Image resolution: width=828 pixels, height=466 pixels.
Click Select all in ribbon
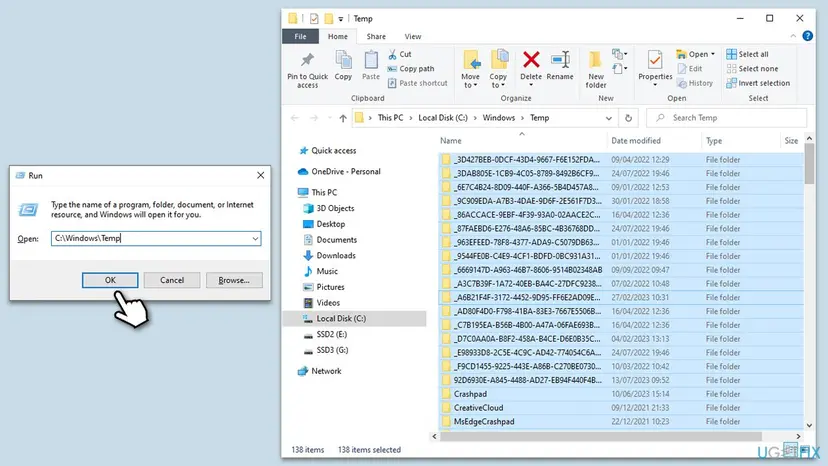coord(747,54)
